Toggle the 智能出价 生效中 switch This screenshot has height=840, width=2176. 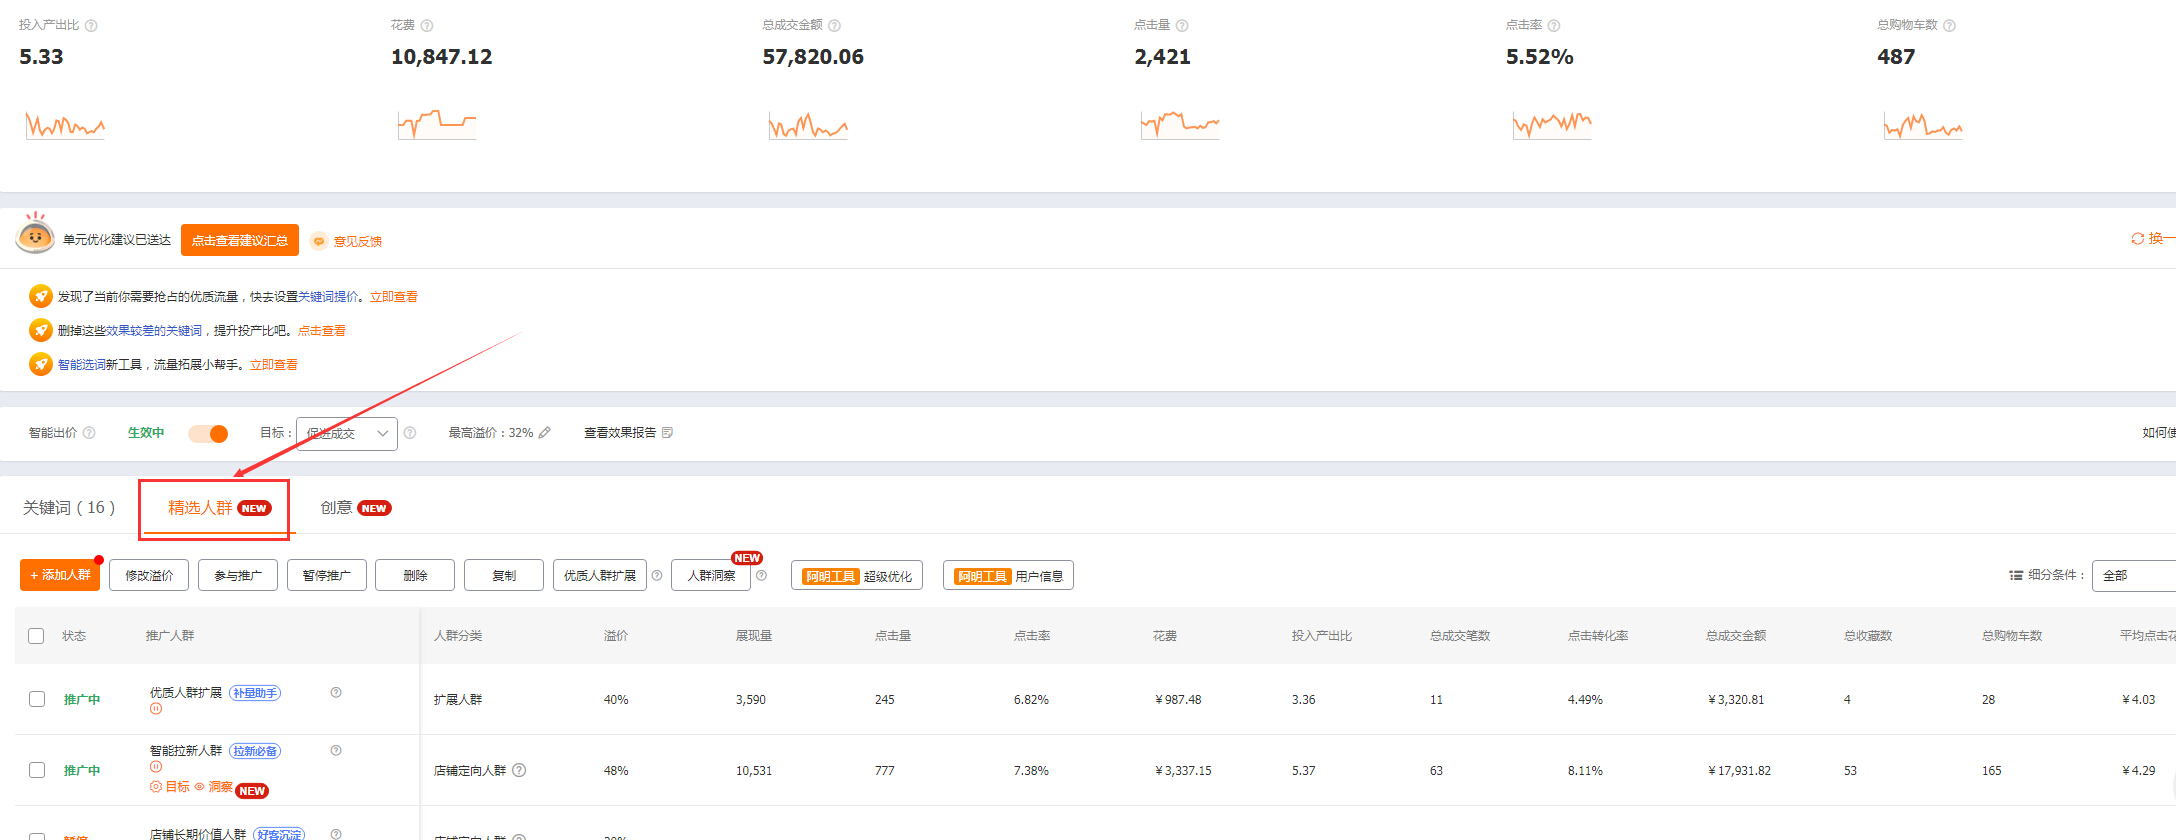pyautogui.click(x=208, y=434)
